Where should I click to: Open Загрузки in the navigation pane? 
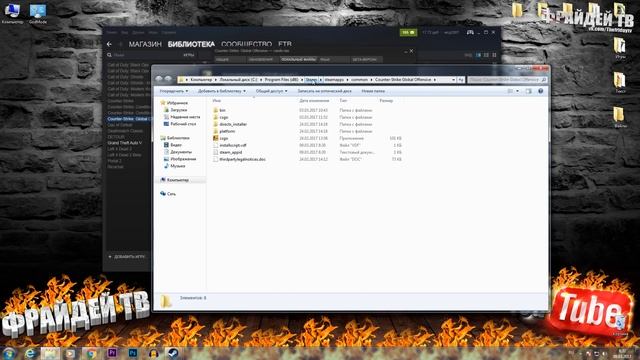[x=178, y=110]
